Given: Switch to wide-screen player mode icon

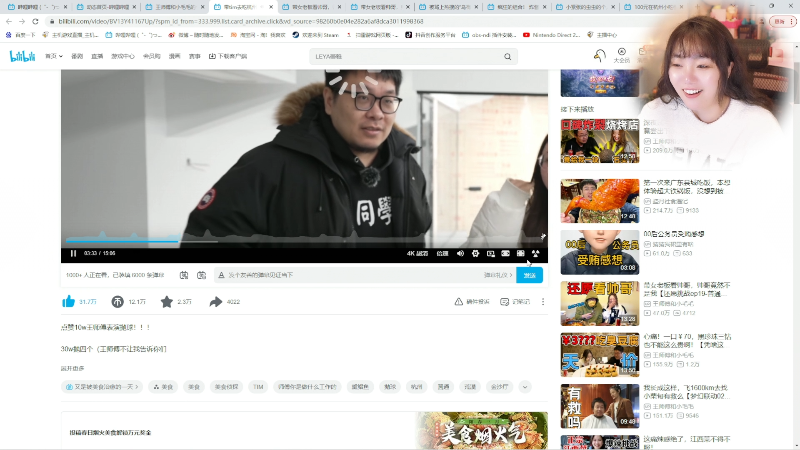Looking at the screenshot, I should [x=505, y=254].
